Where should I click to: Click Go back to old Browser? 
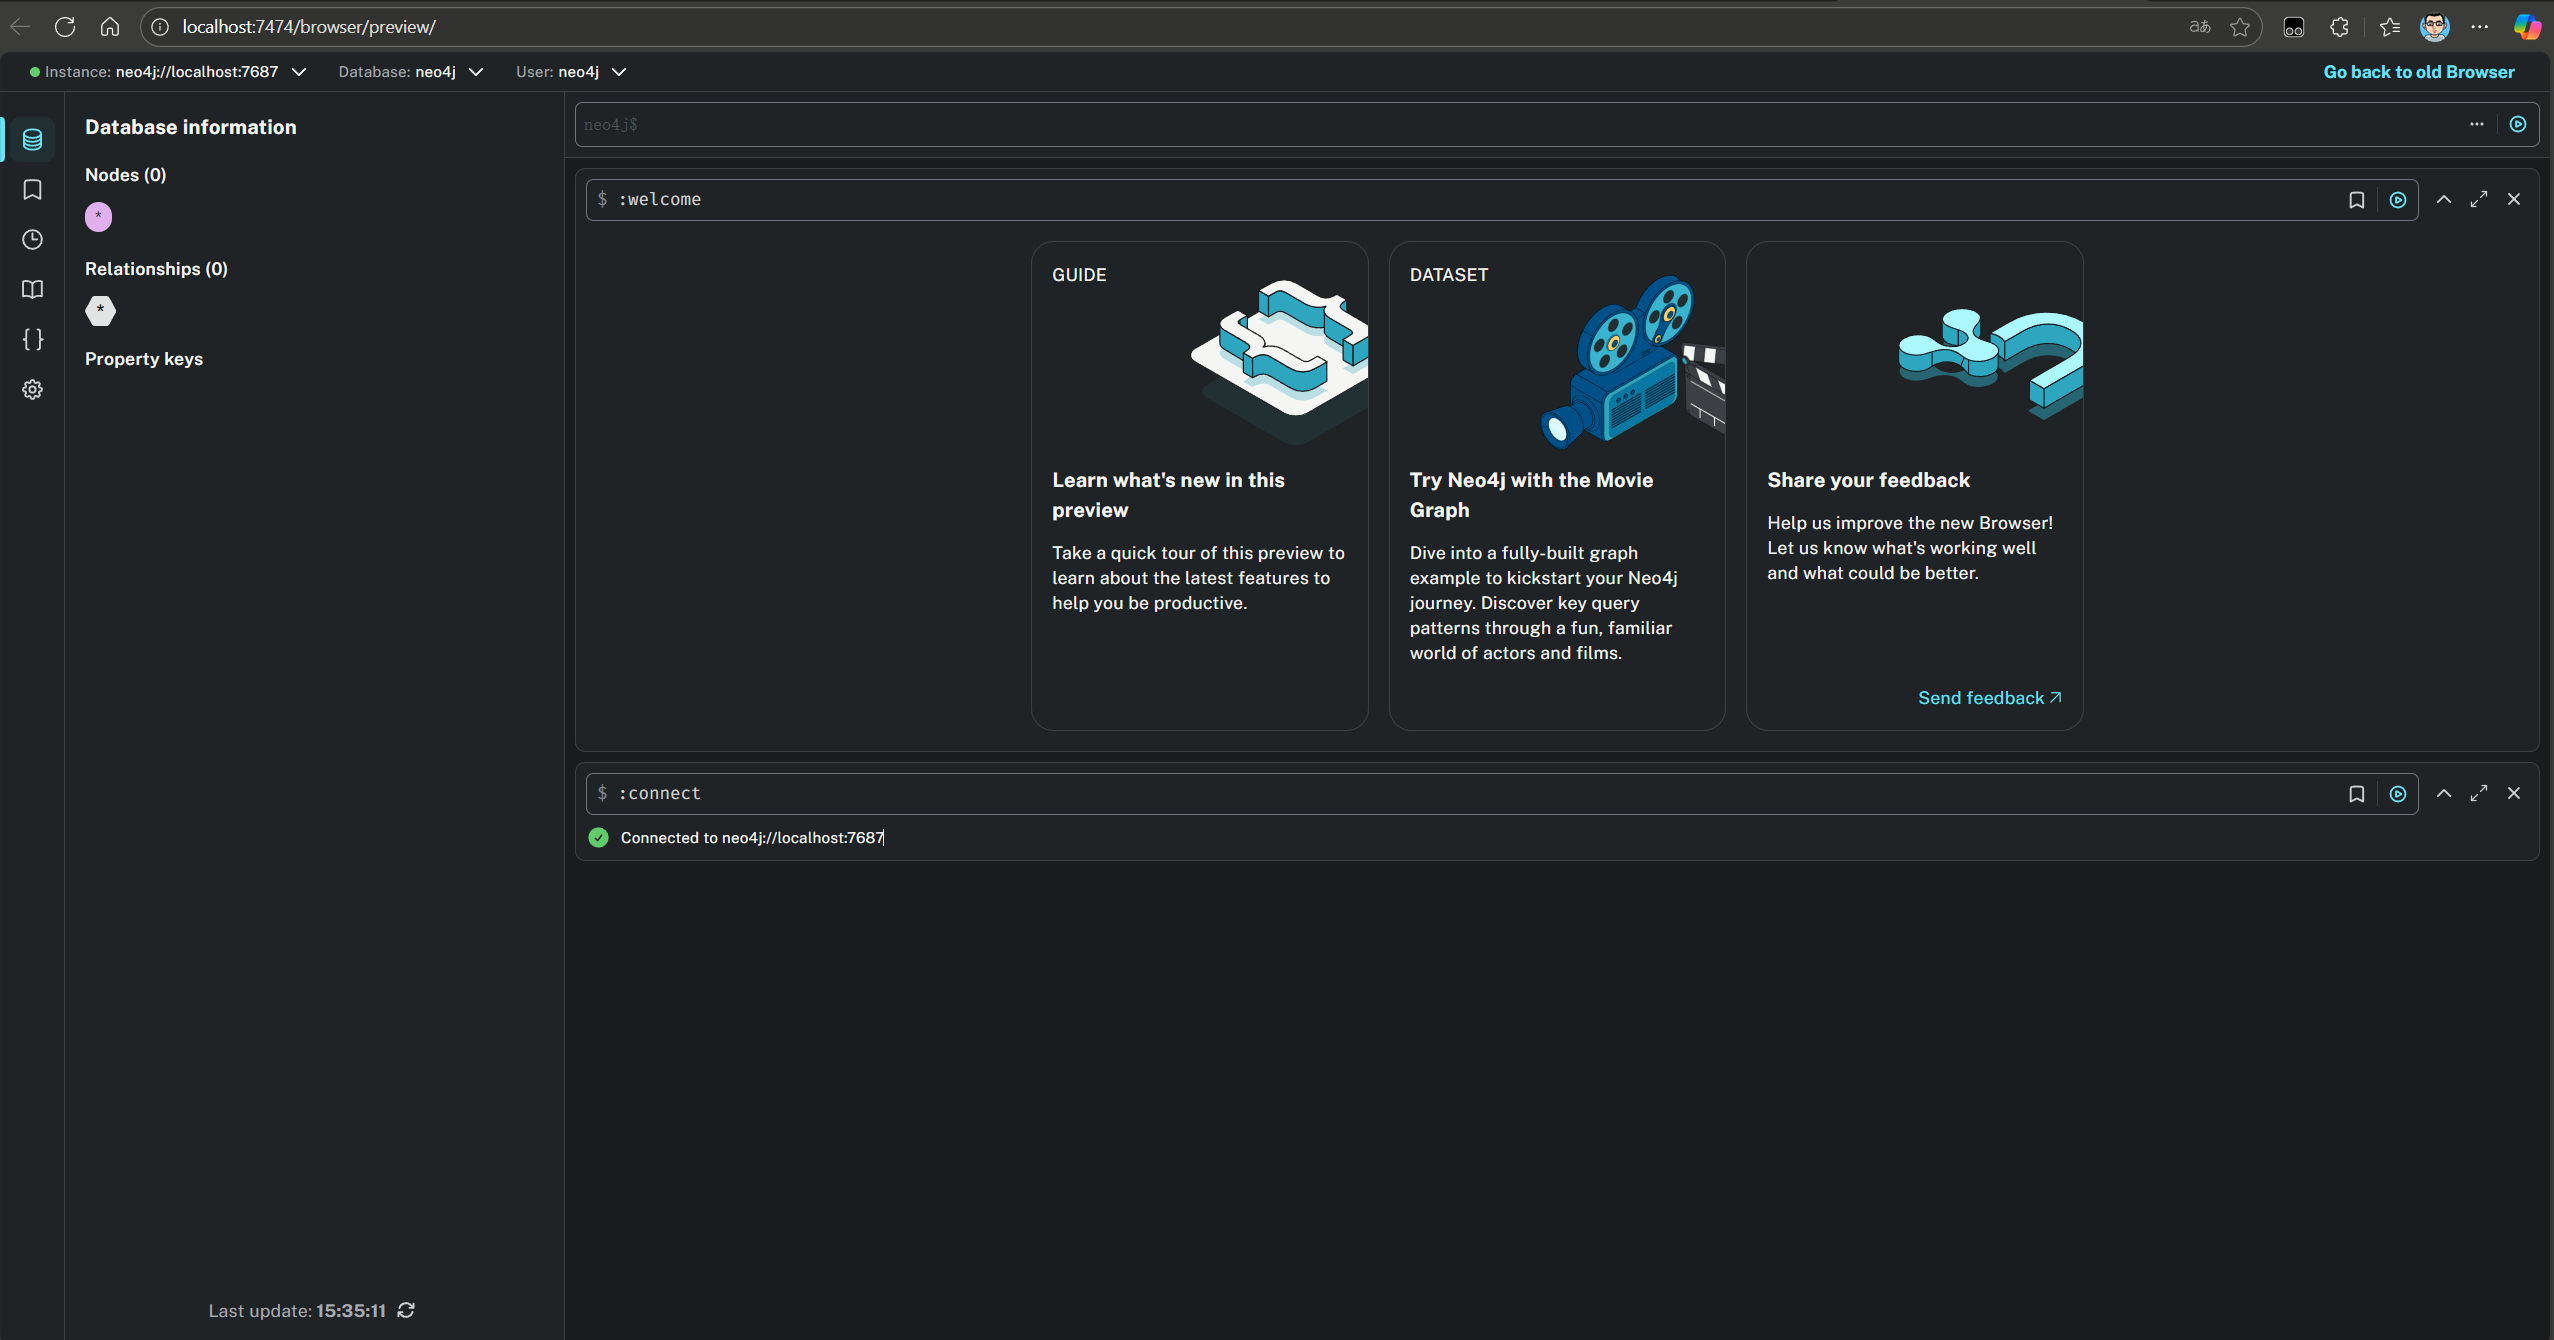(2418, 72)
